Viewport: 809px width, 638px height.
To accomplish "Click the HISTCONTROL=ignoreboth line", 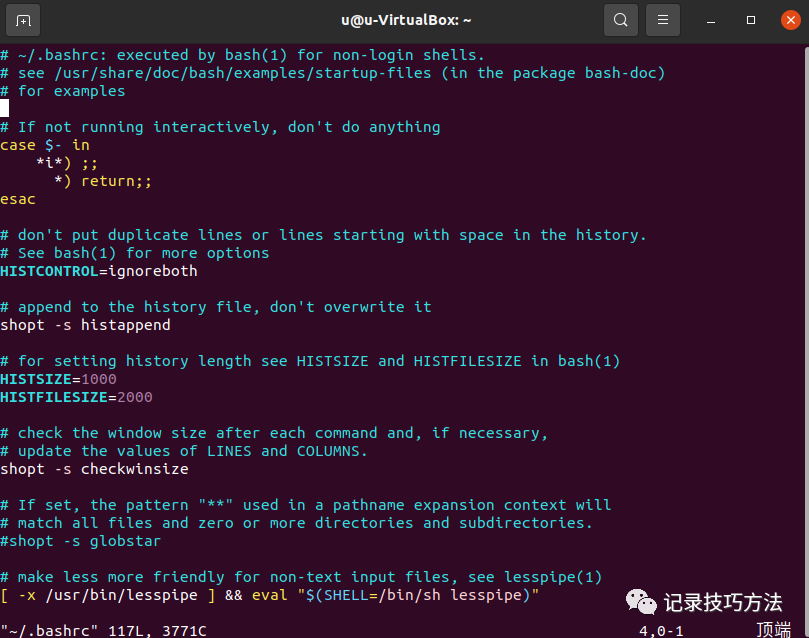I will click(99, 271).
